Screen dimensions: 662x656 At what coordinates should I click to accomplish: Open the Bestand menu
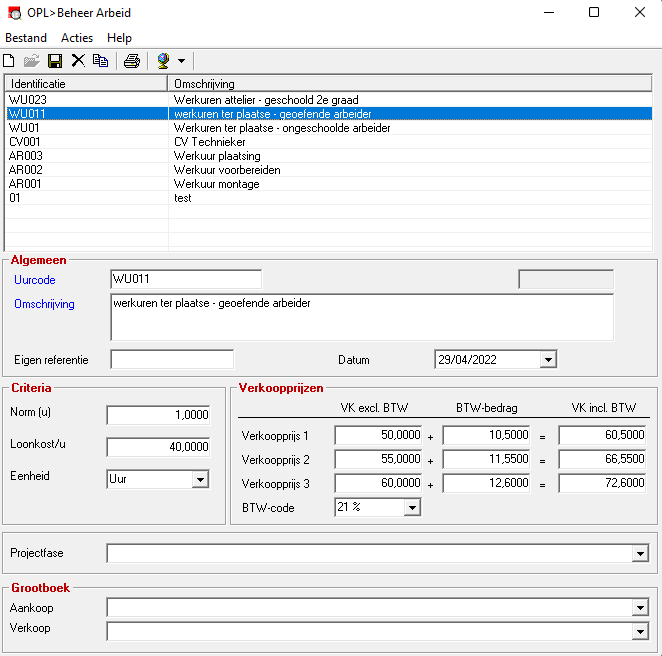(x=26, y=38)
